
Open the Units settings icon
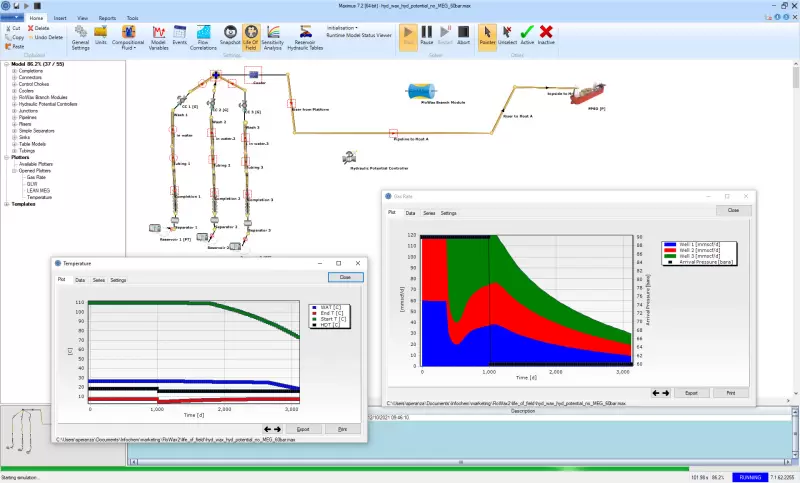coord(101,35)
